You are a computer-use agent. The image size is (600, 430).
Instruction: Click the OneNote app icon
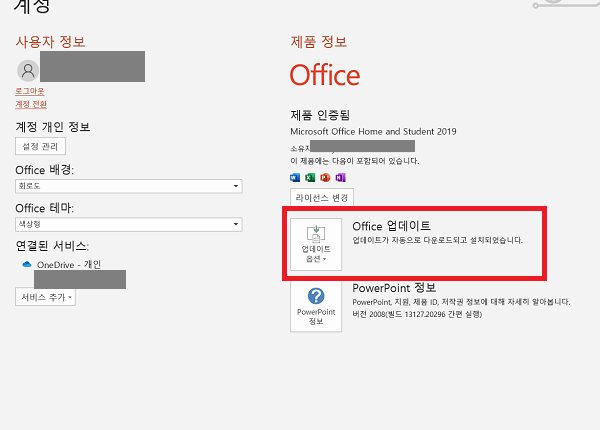pos(341,178)
